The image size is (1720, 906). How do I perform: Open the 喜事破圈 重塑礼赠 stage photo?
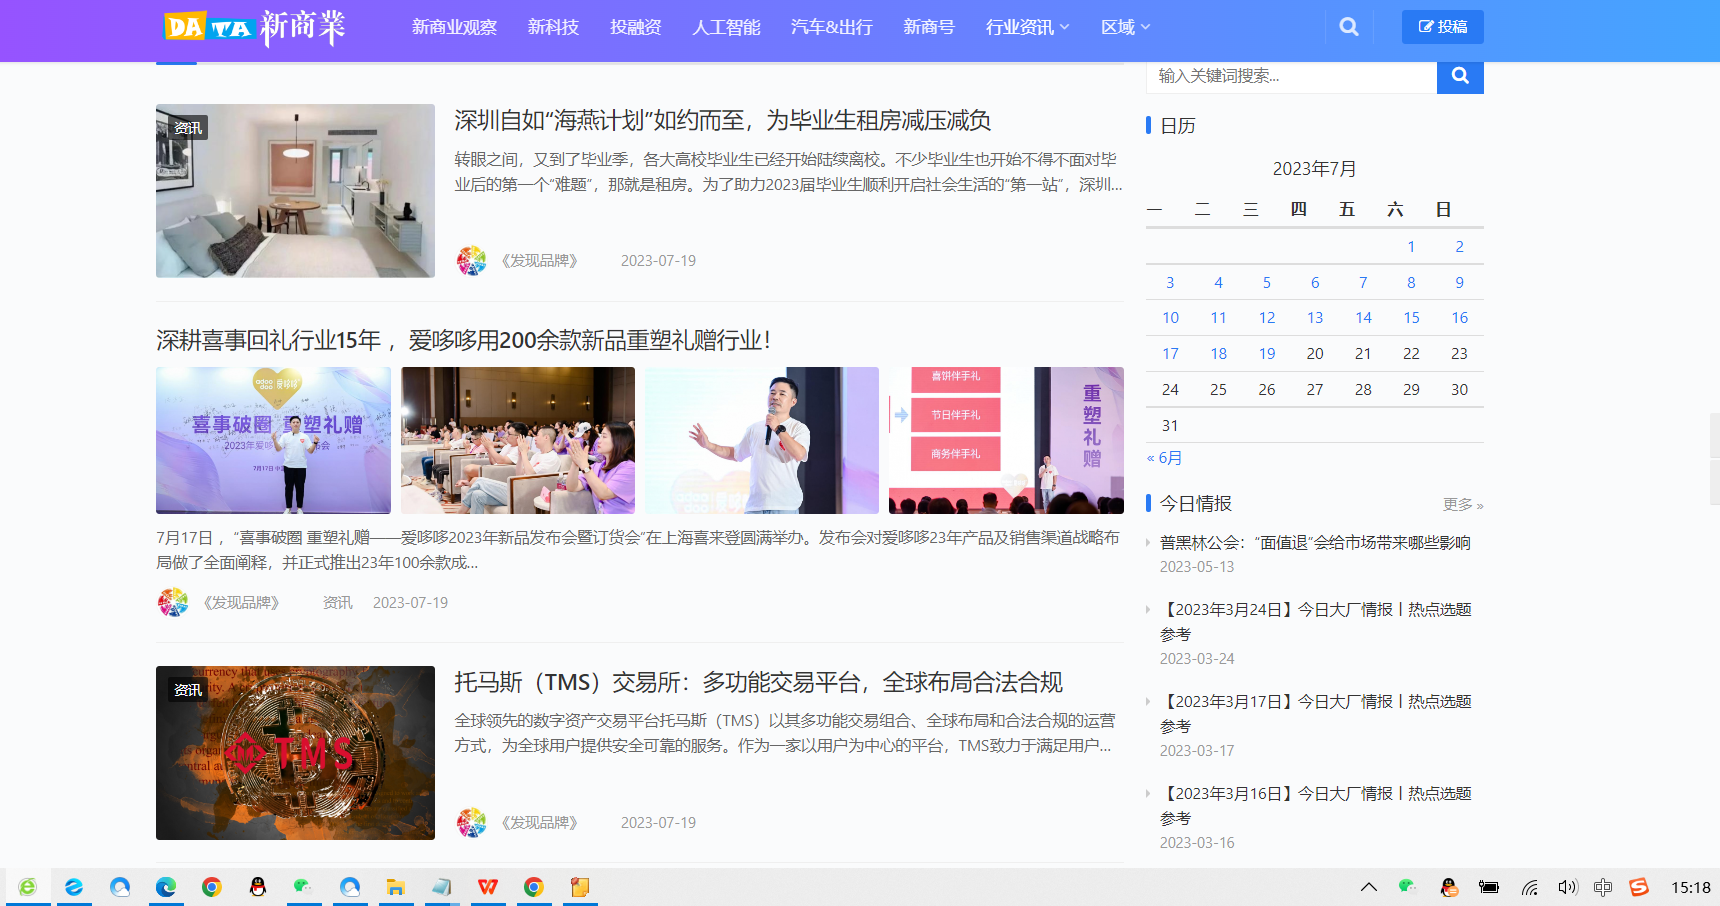273,440
